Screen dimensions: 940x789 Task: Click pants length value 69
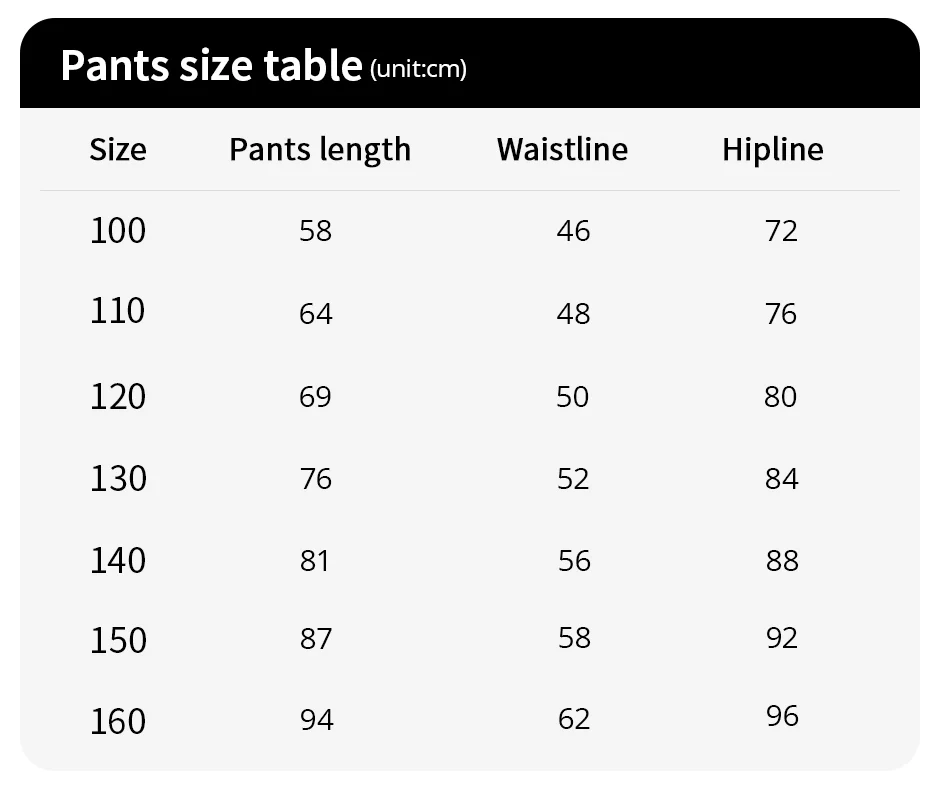[315, 397]
